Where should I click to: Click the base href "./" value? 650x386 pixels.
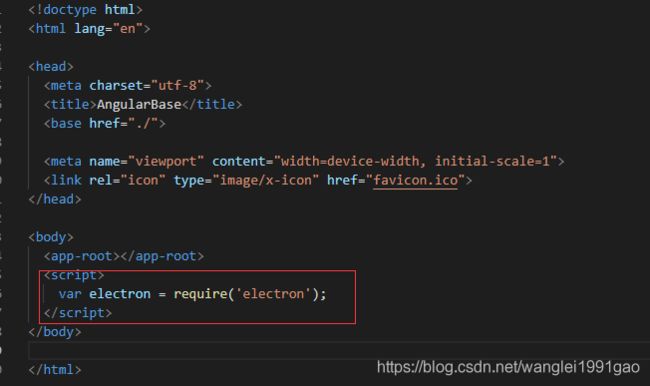click(x=143, y=124)
